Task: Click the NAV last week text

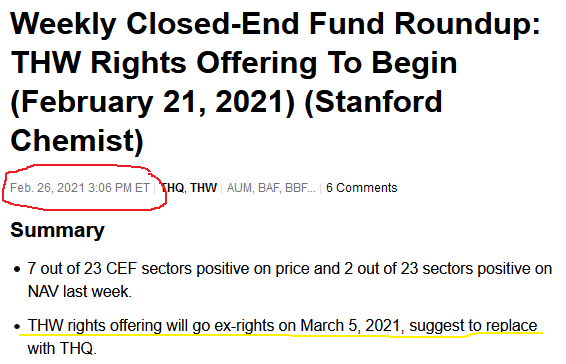Action: (80, 291)
